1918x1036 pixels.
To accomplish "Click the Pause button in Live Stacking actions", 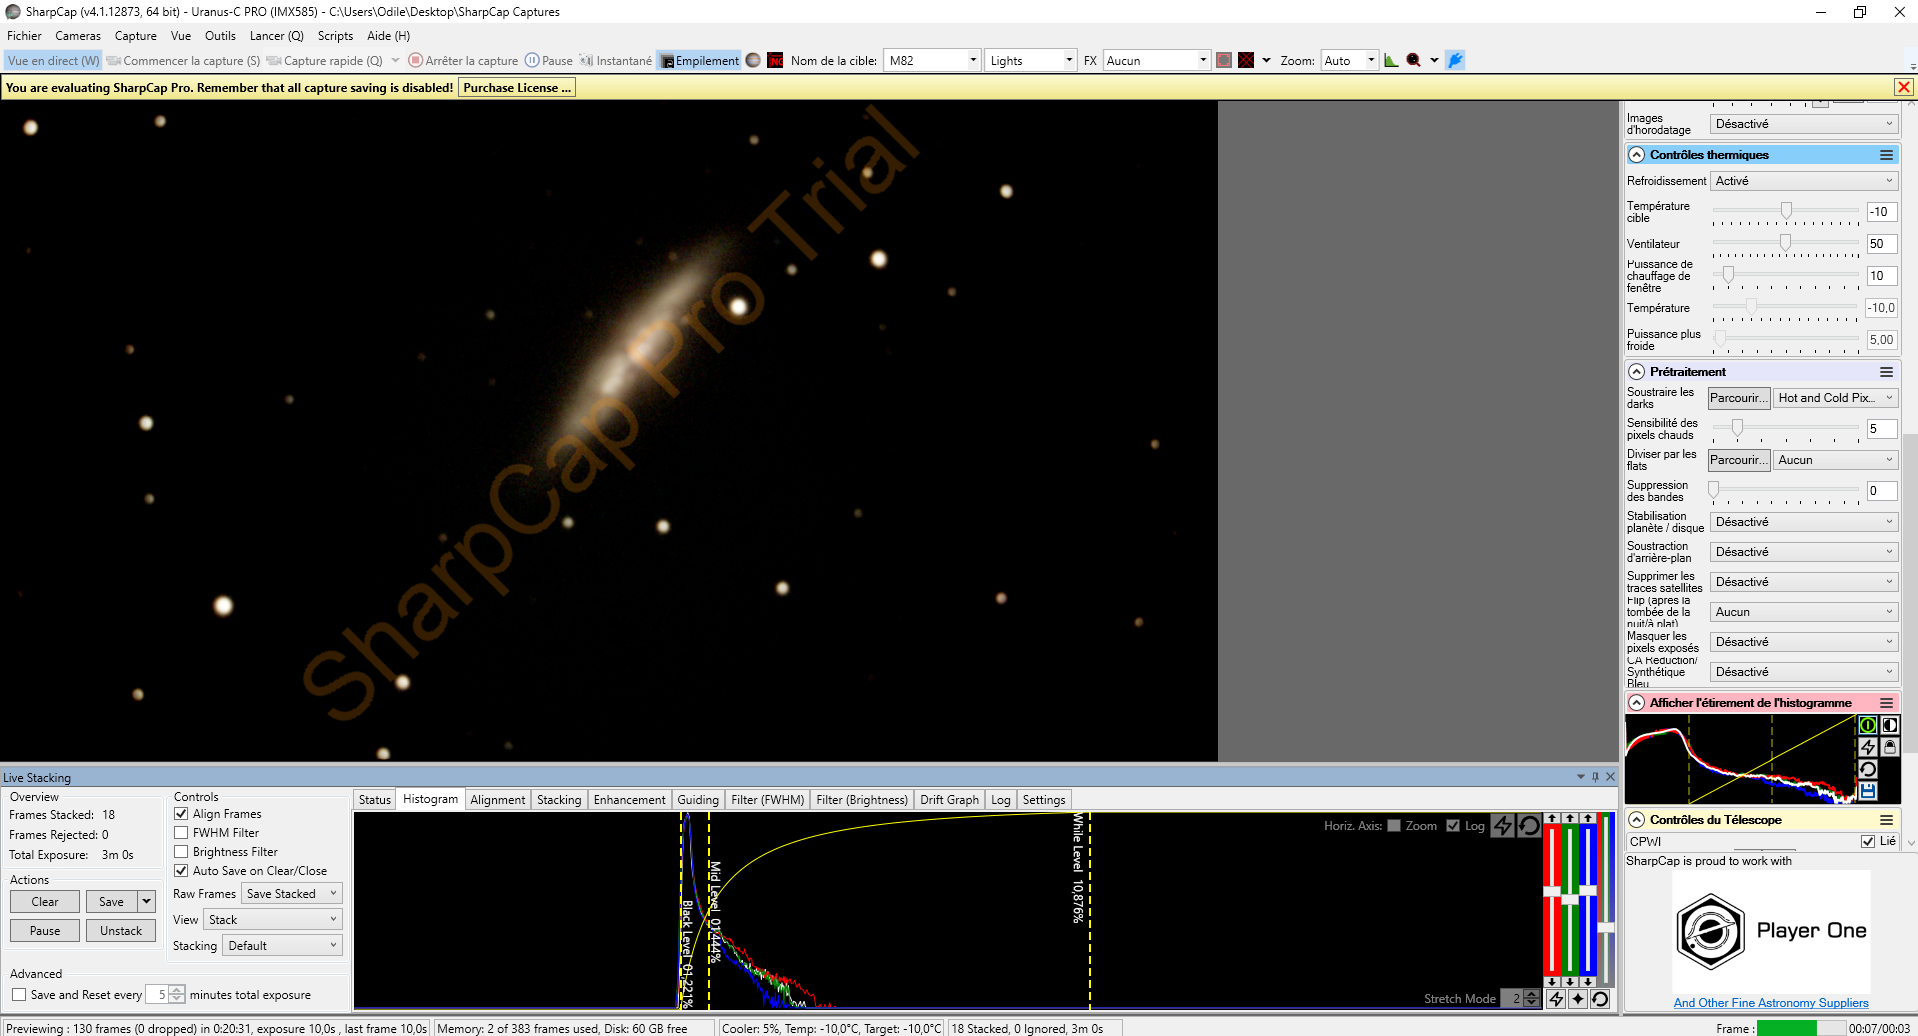I will (x=45, y=931).
